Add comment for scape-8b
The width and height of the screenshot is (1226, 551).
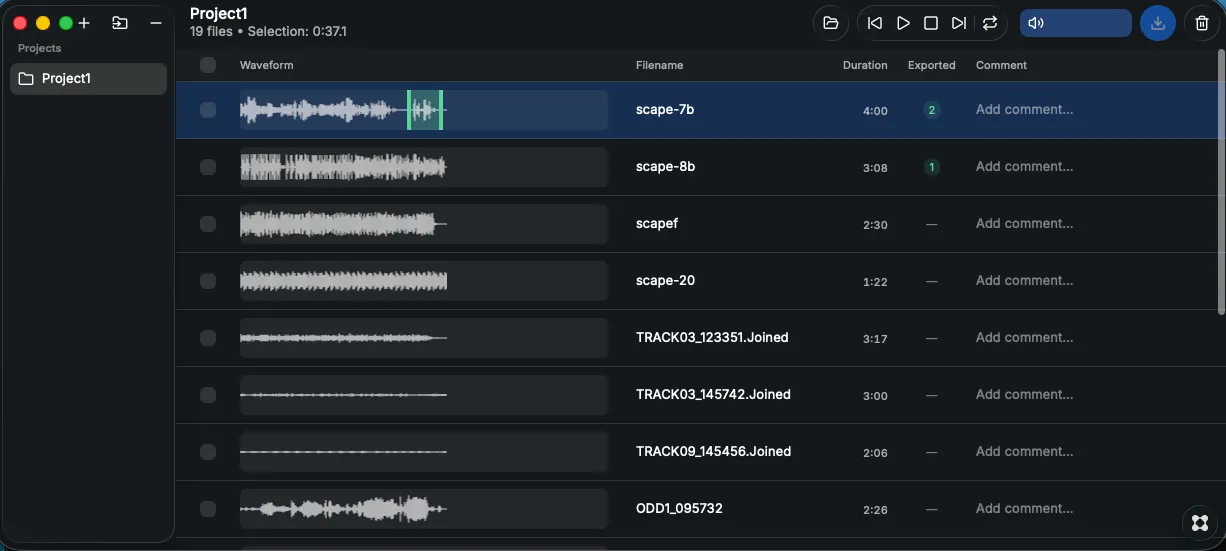(x=1024, y=167)
